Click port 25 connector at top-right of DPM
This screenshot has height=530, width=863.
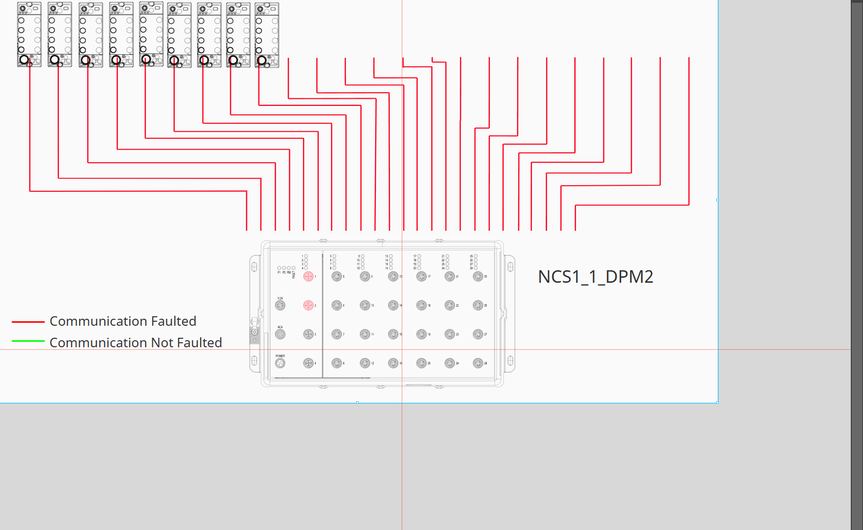(x=478, y=276)
